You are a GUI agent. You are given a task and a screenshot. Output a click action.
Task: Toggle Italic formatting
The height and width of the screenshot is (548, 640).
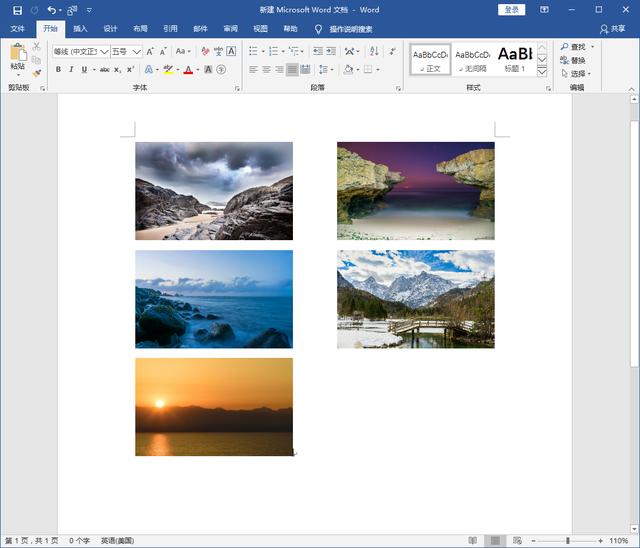click(71, 70)
